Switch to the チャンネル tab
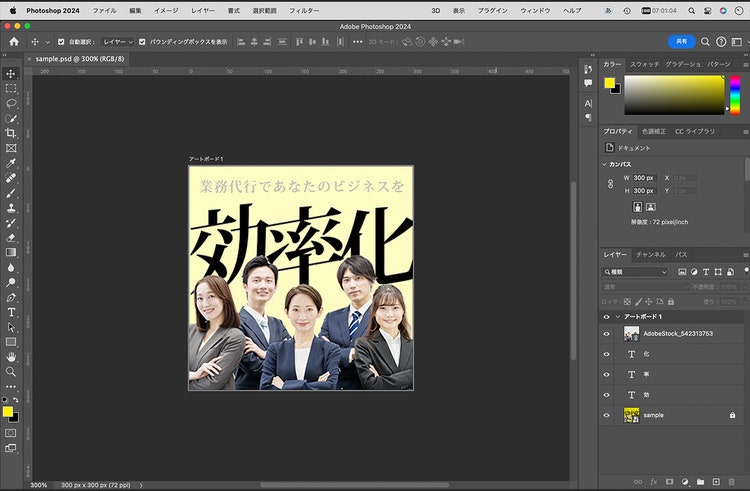This screenshot has width=750, height=491. click(x=651, y=254)
